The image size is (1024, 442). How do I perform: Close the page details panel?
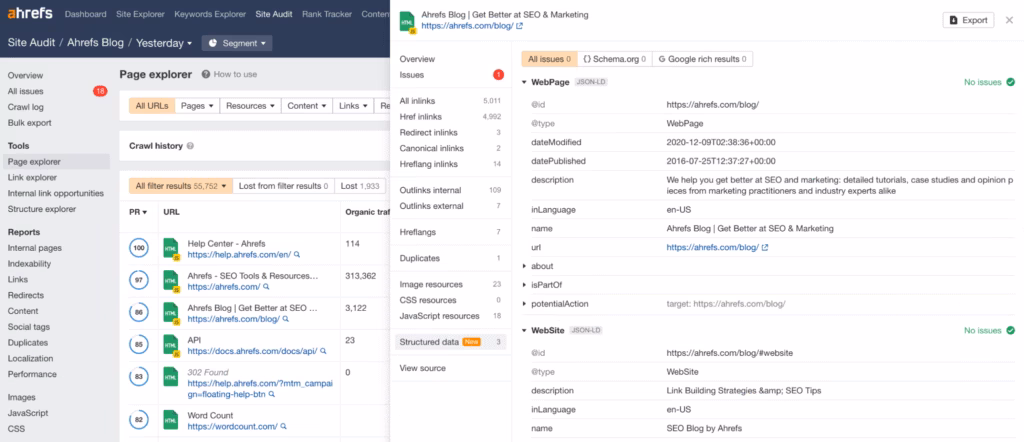tap(1008, 19)
